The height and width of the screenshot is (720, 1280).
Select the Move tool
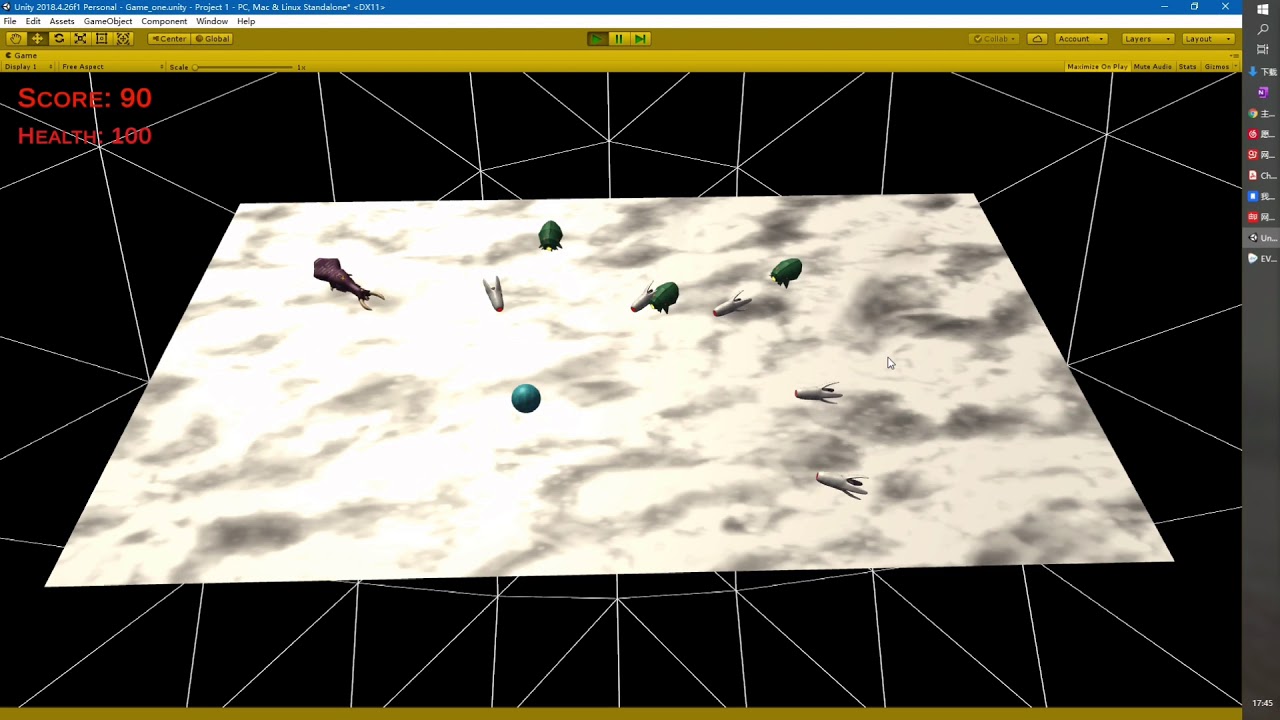click(38, 38)
